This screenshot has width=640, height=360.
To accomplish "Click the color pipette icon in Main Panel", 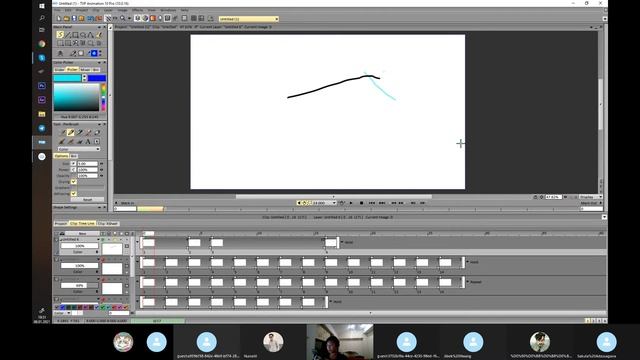I will (73, 53).
